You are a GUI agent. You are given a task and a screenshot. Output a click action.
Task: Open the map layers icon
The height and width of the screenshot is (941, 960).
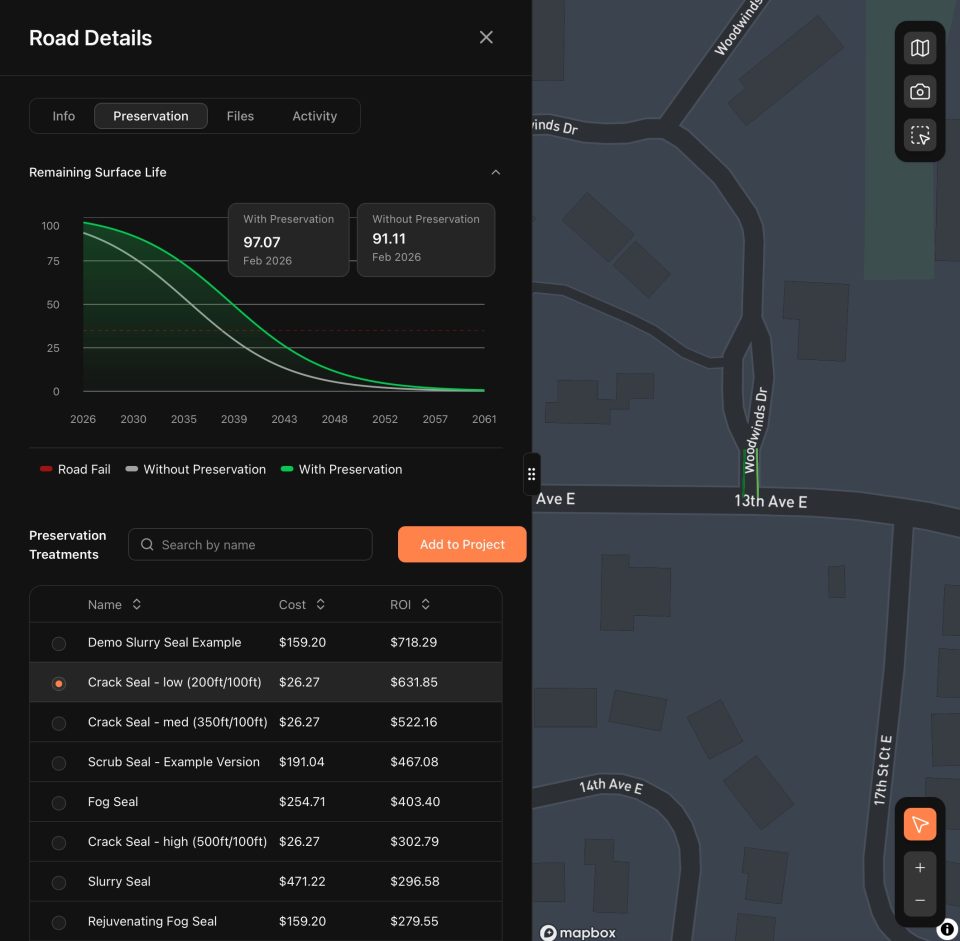pos(919,48)
